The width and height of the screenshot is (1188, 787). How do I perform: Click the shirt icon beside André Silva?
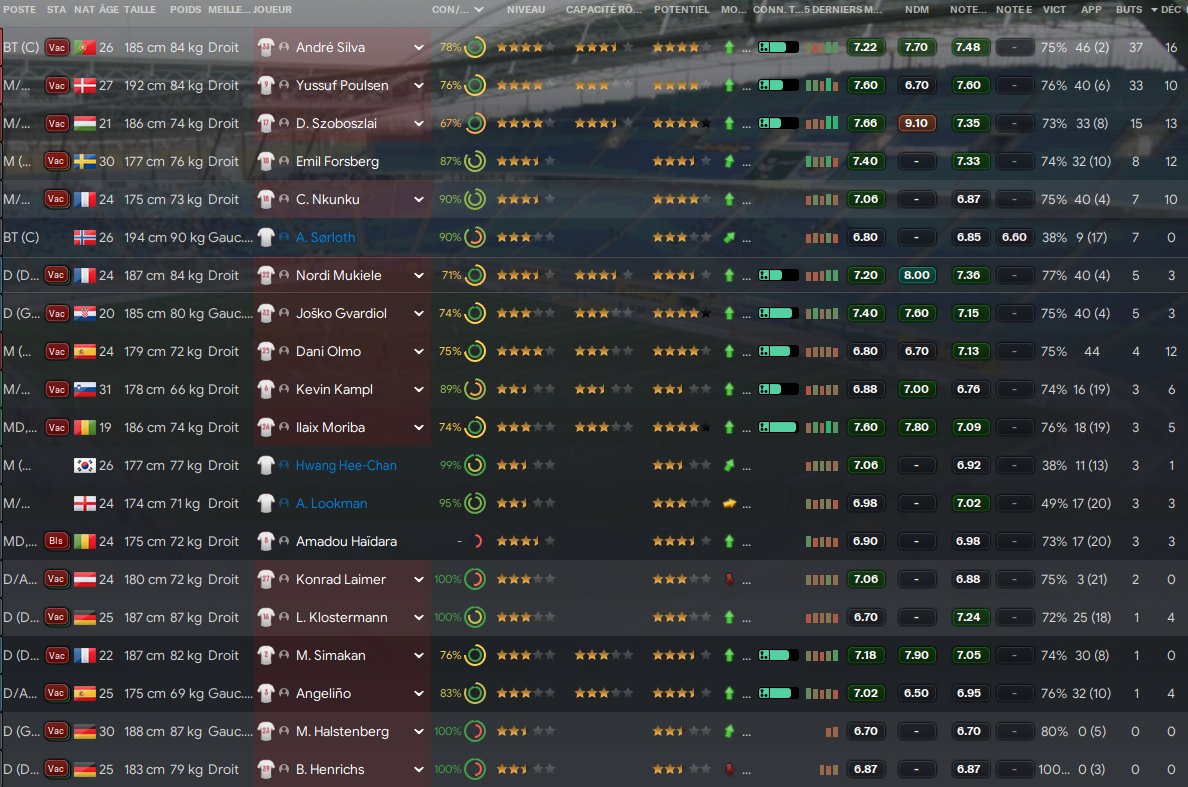pos(265,47)
